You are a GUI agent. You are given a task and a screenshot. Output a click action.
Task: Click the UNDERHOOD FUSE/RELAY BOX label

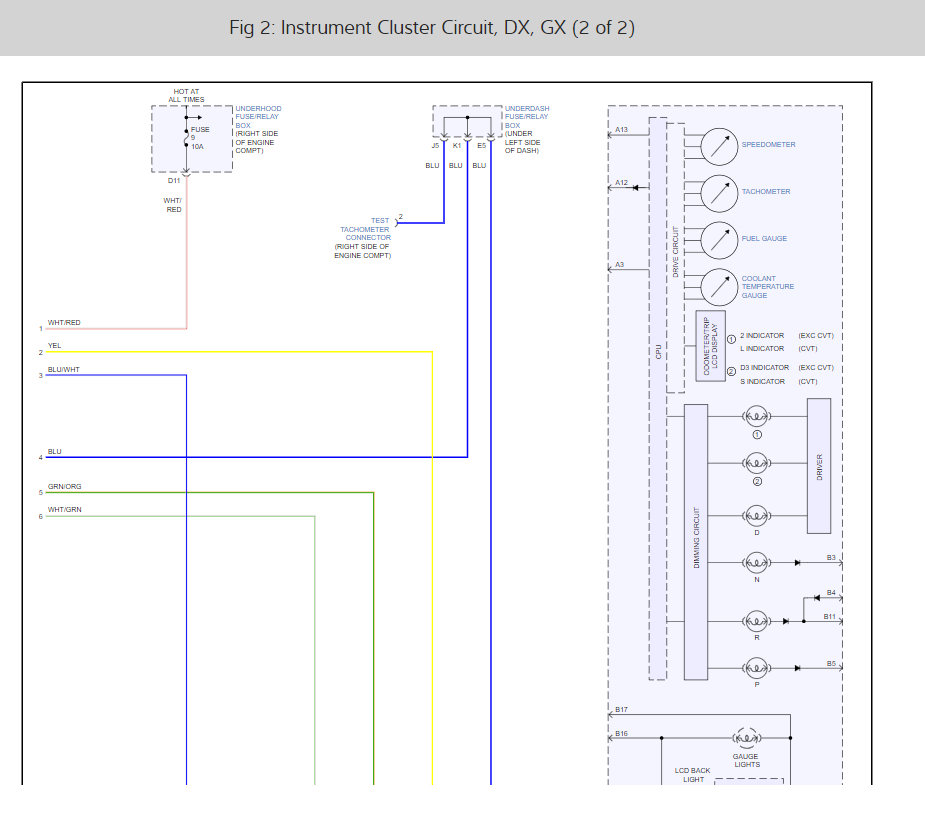pyautogui.click(x=258, y=117)
